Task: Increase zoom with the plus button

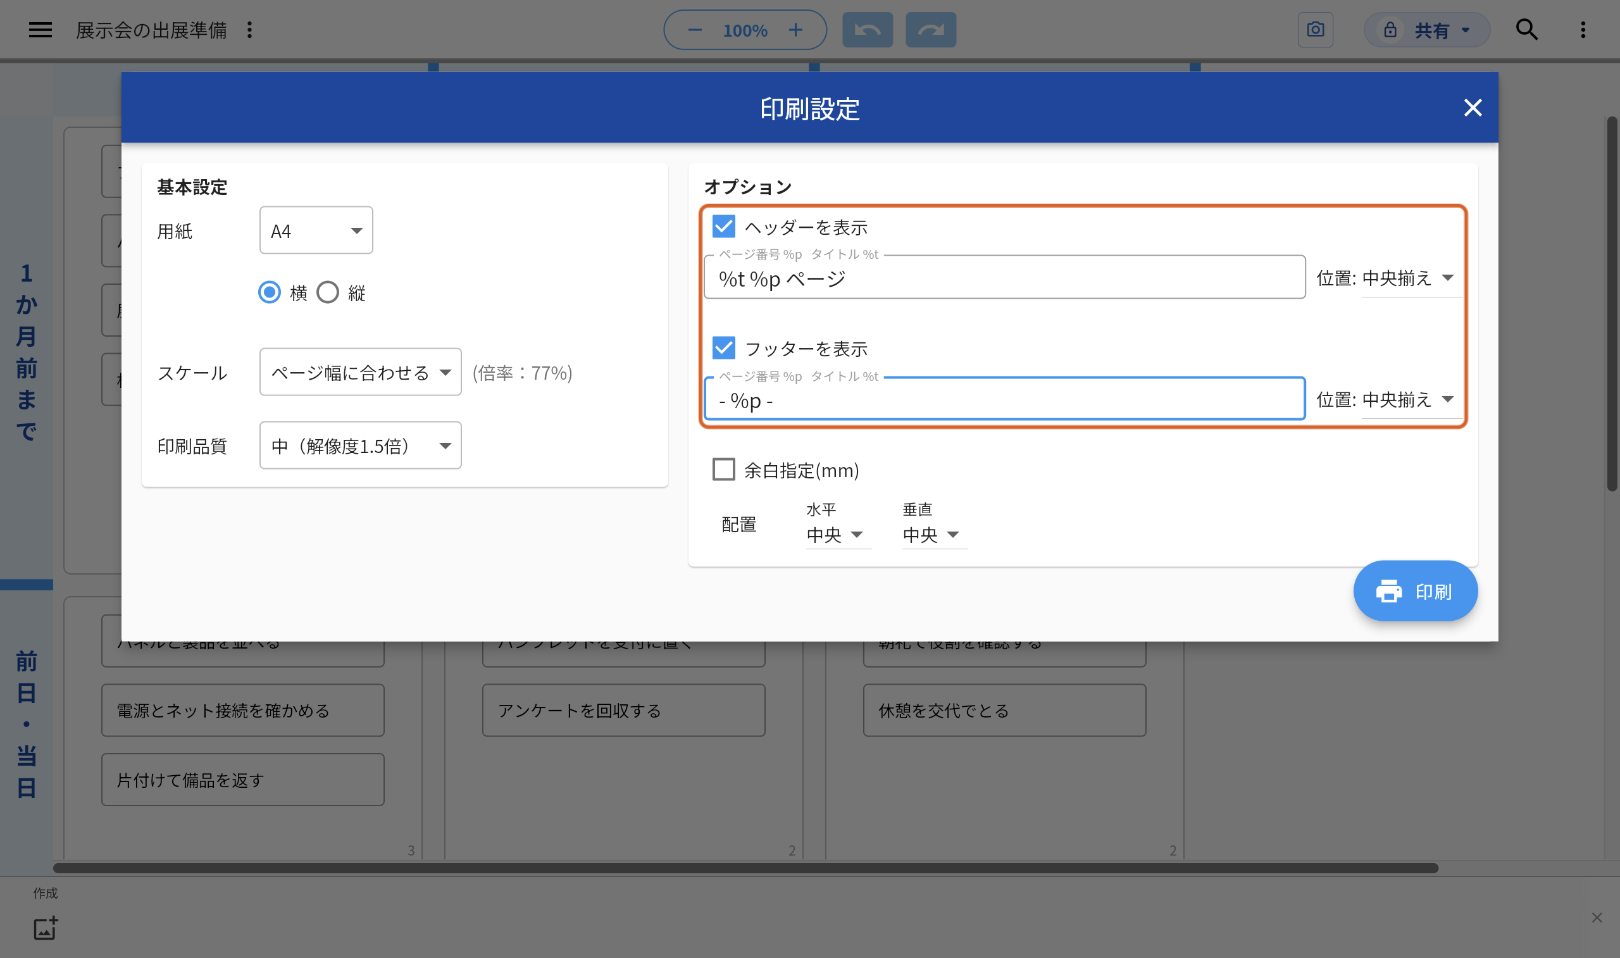Action: 796,30
